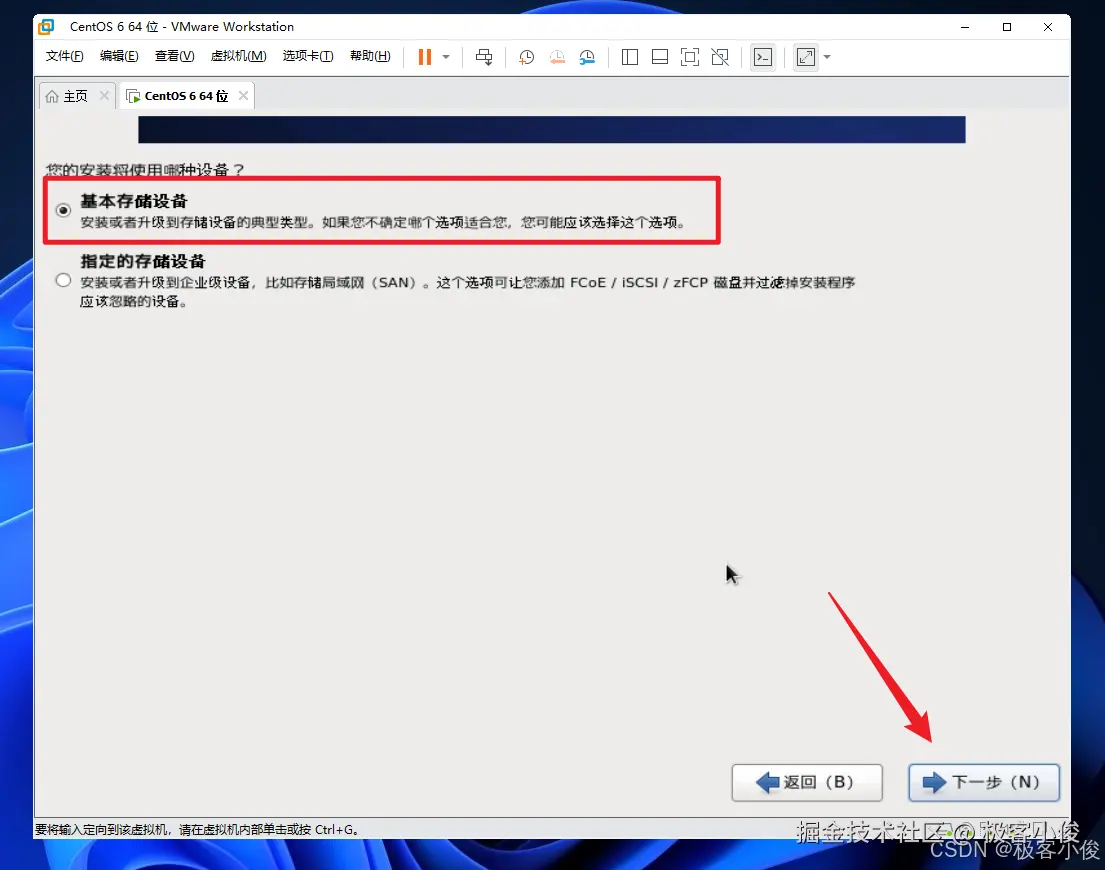Open the stretch display dropdown arrow
Image resolution: width=1105 pixels, height=870 pixels.
pos(827,57)
